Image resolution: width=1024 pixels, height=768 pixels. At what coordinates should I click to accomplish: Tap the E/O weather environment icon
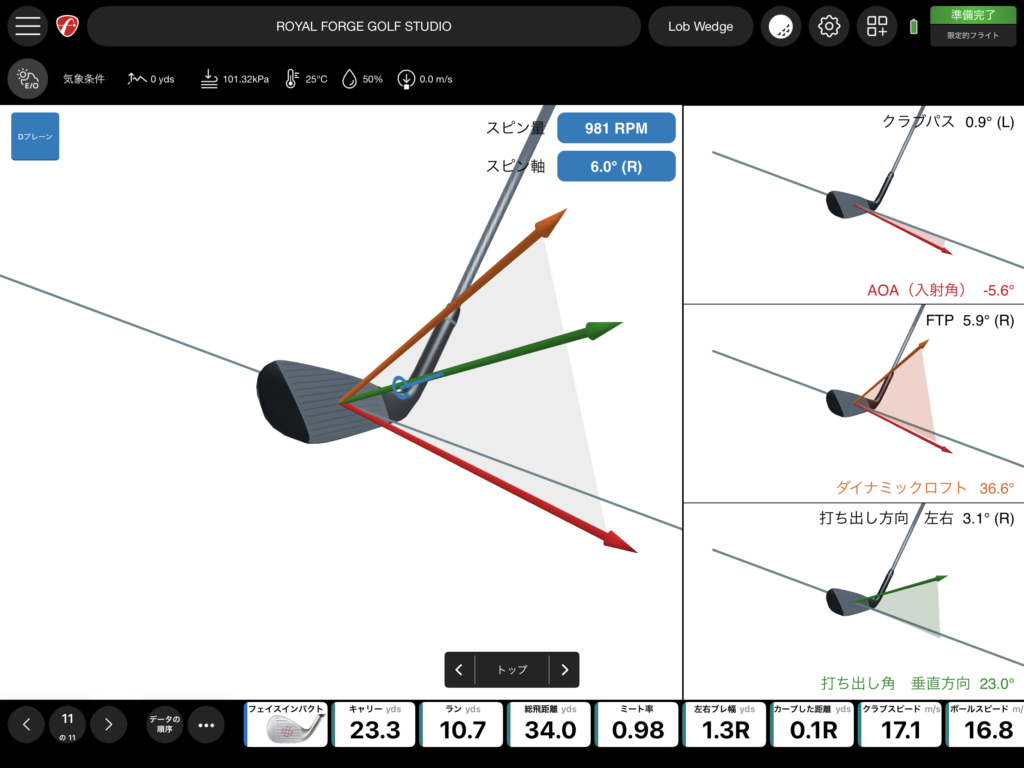pos(28,78)
